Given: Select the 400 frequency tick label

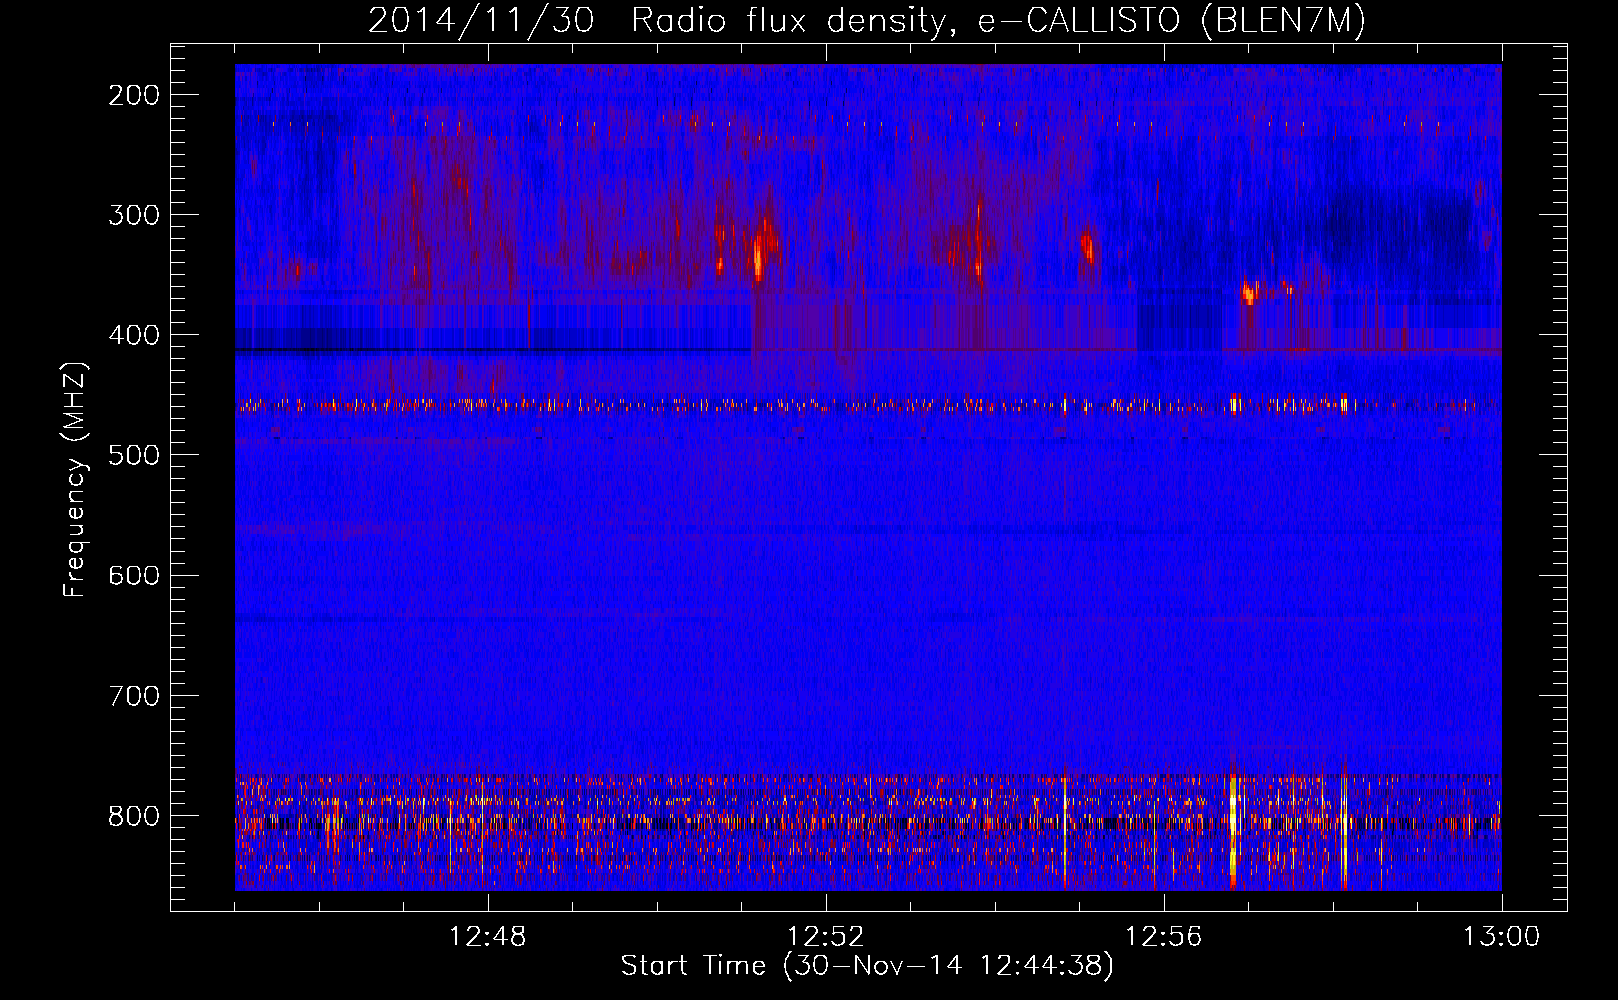Looking at the screenshot, I should pyautogui.click(x=134, y=335).
